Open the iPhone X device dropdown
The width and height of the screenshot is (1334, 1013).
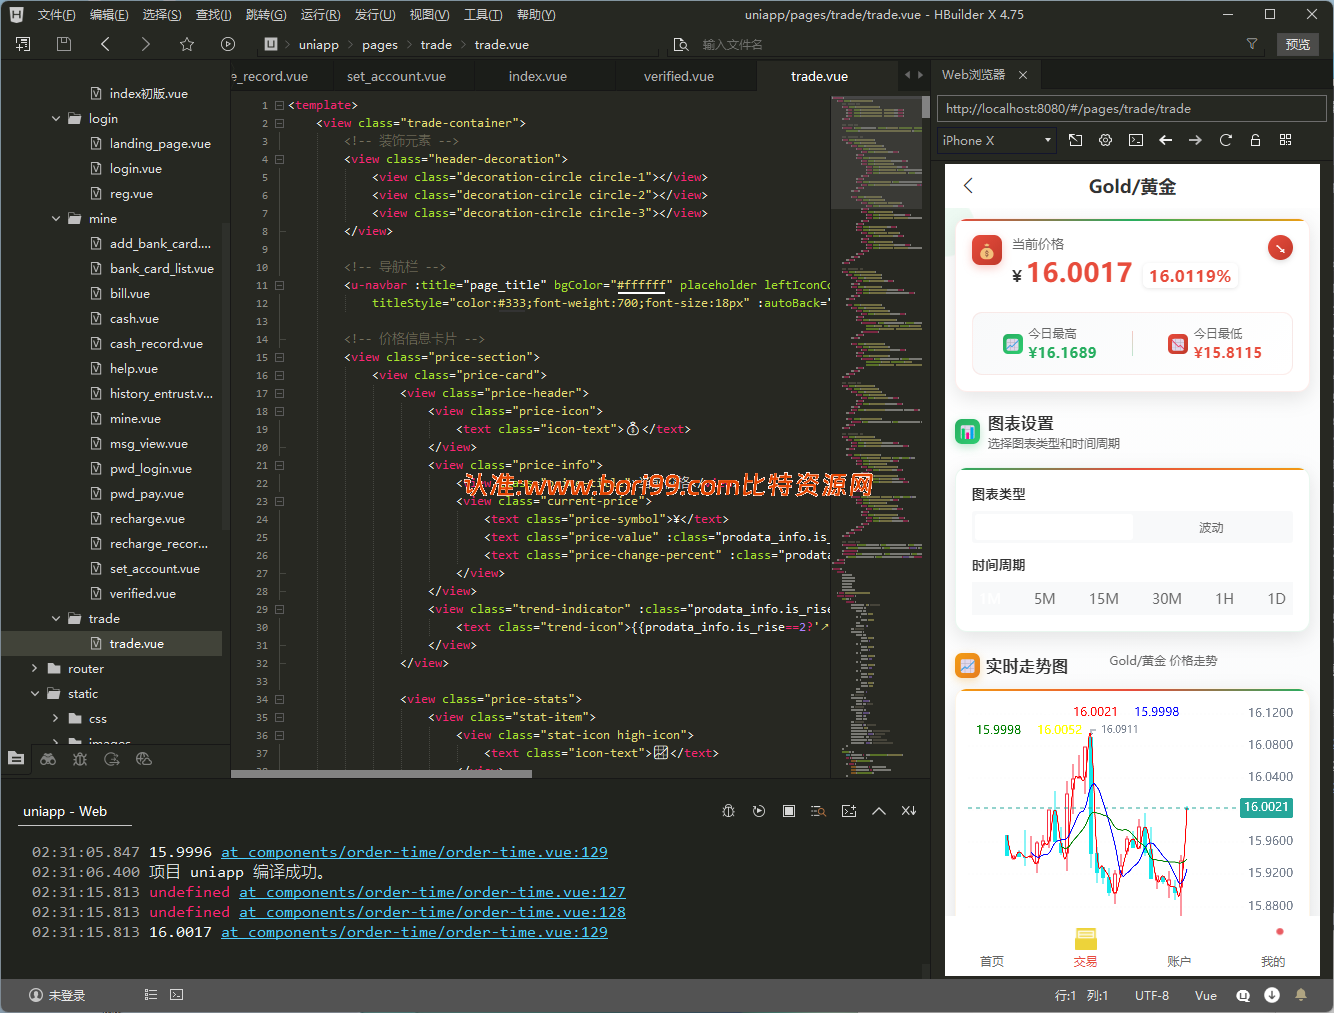[997, 140]
